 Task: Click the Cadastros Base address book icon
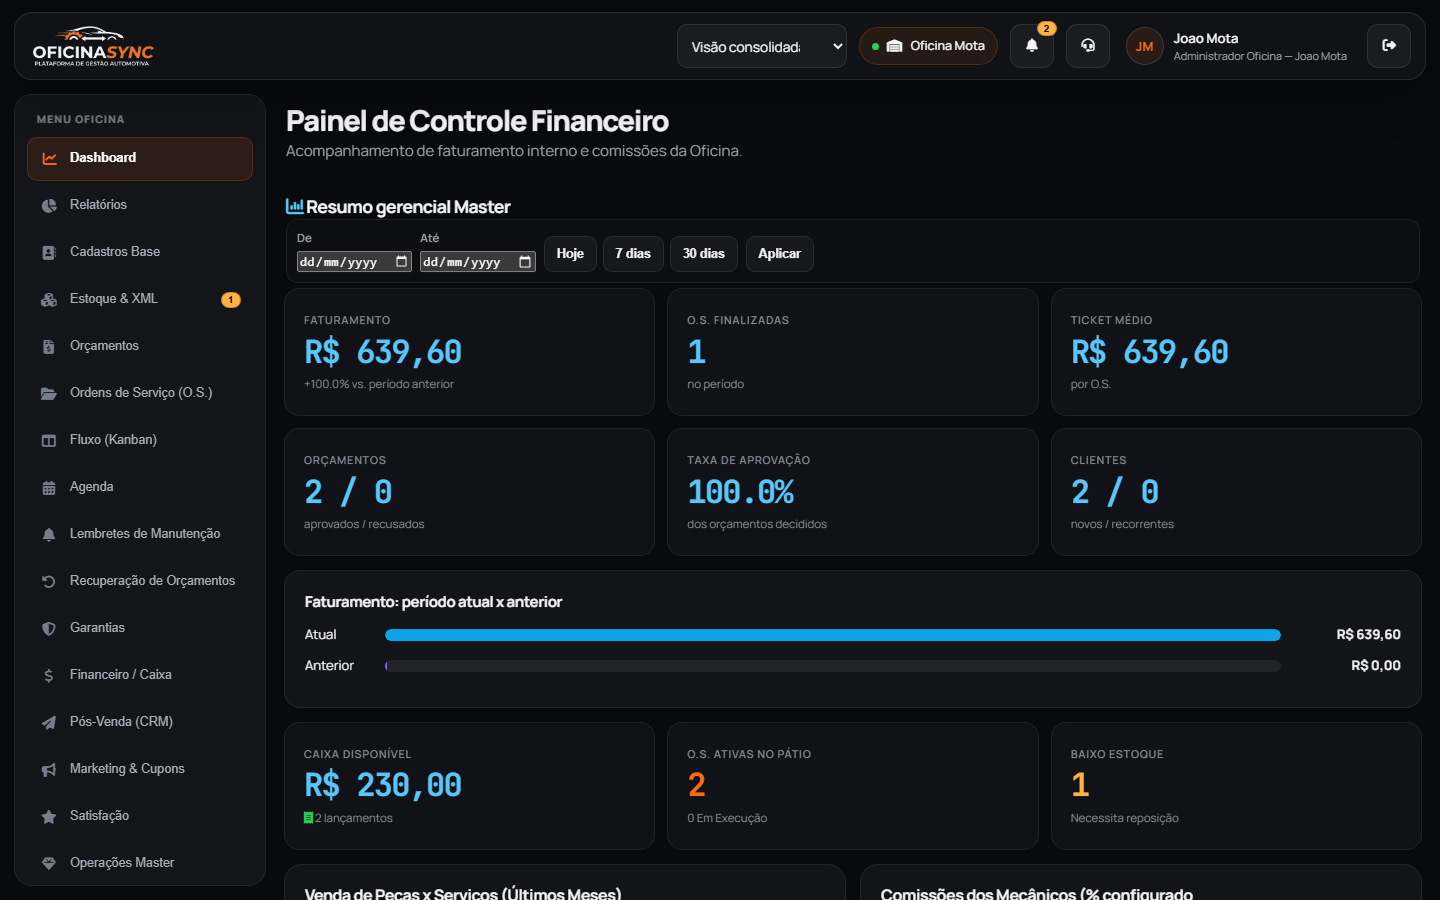pyautogui.click(x=49, y=252)
